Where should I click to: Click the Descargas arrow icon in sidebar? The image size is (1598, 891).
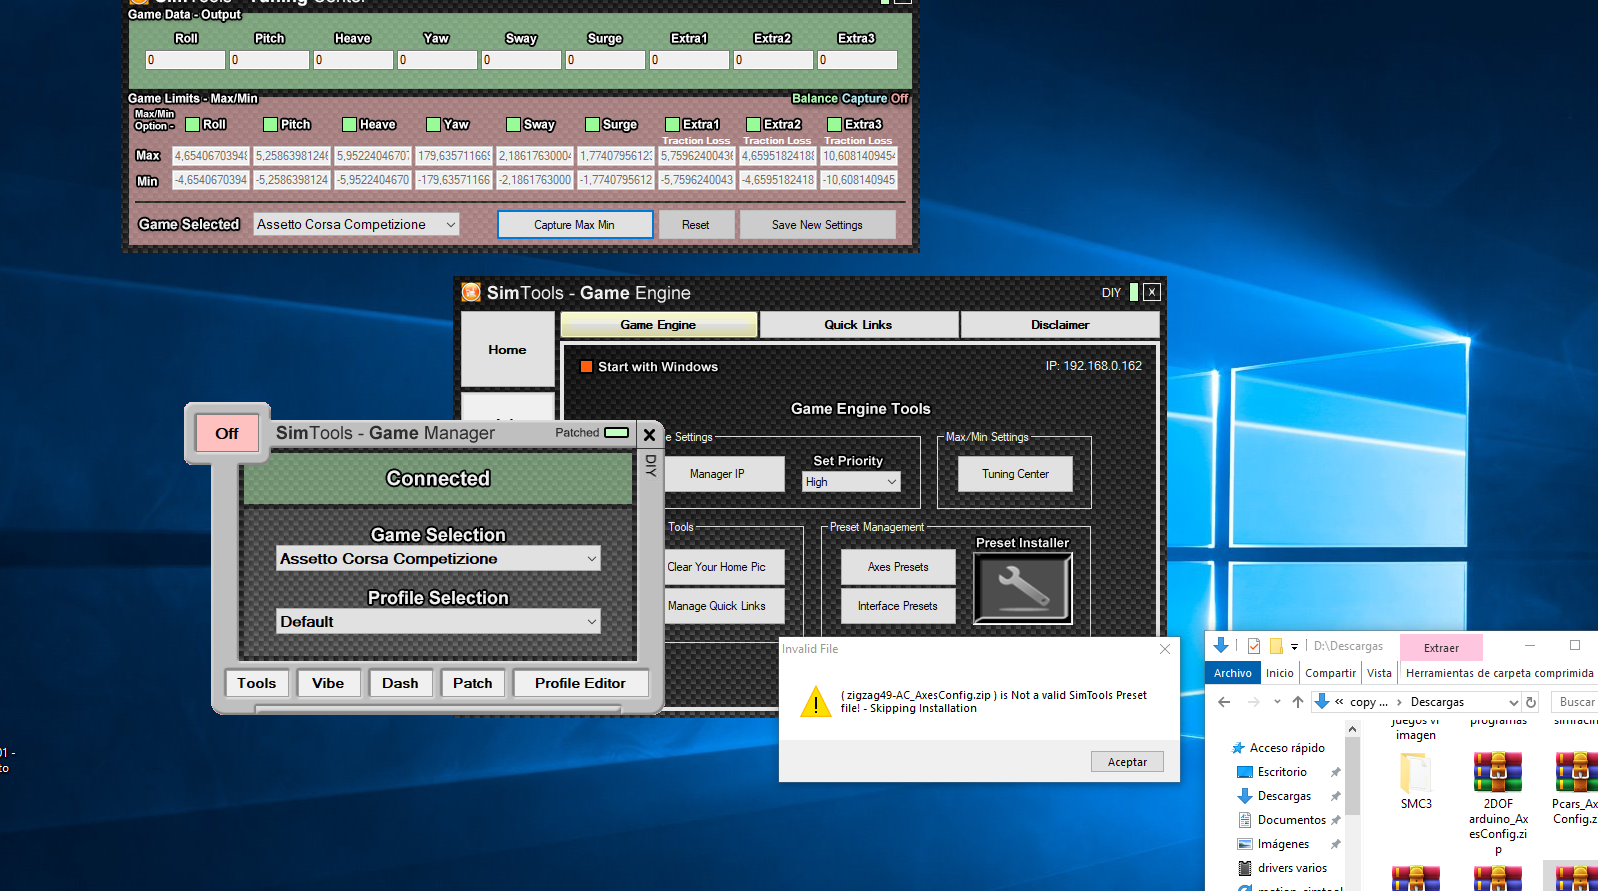[1245, 796]
